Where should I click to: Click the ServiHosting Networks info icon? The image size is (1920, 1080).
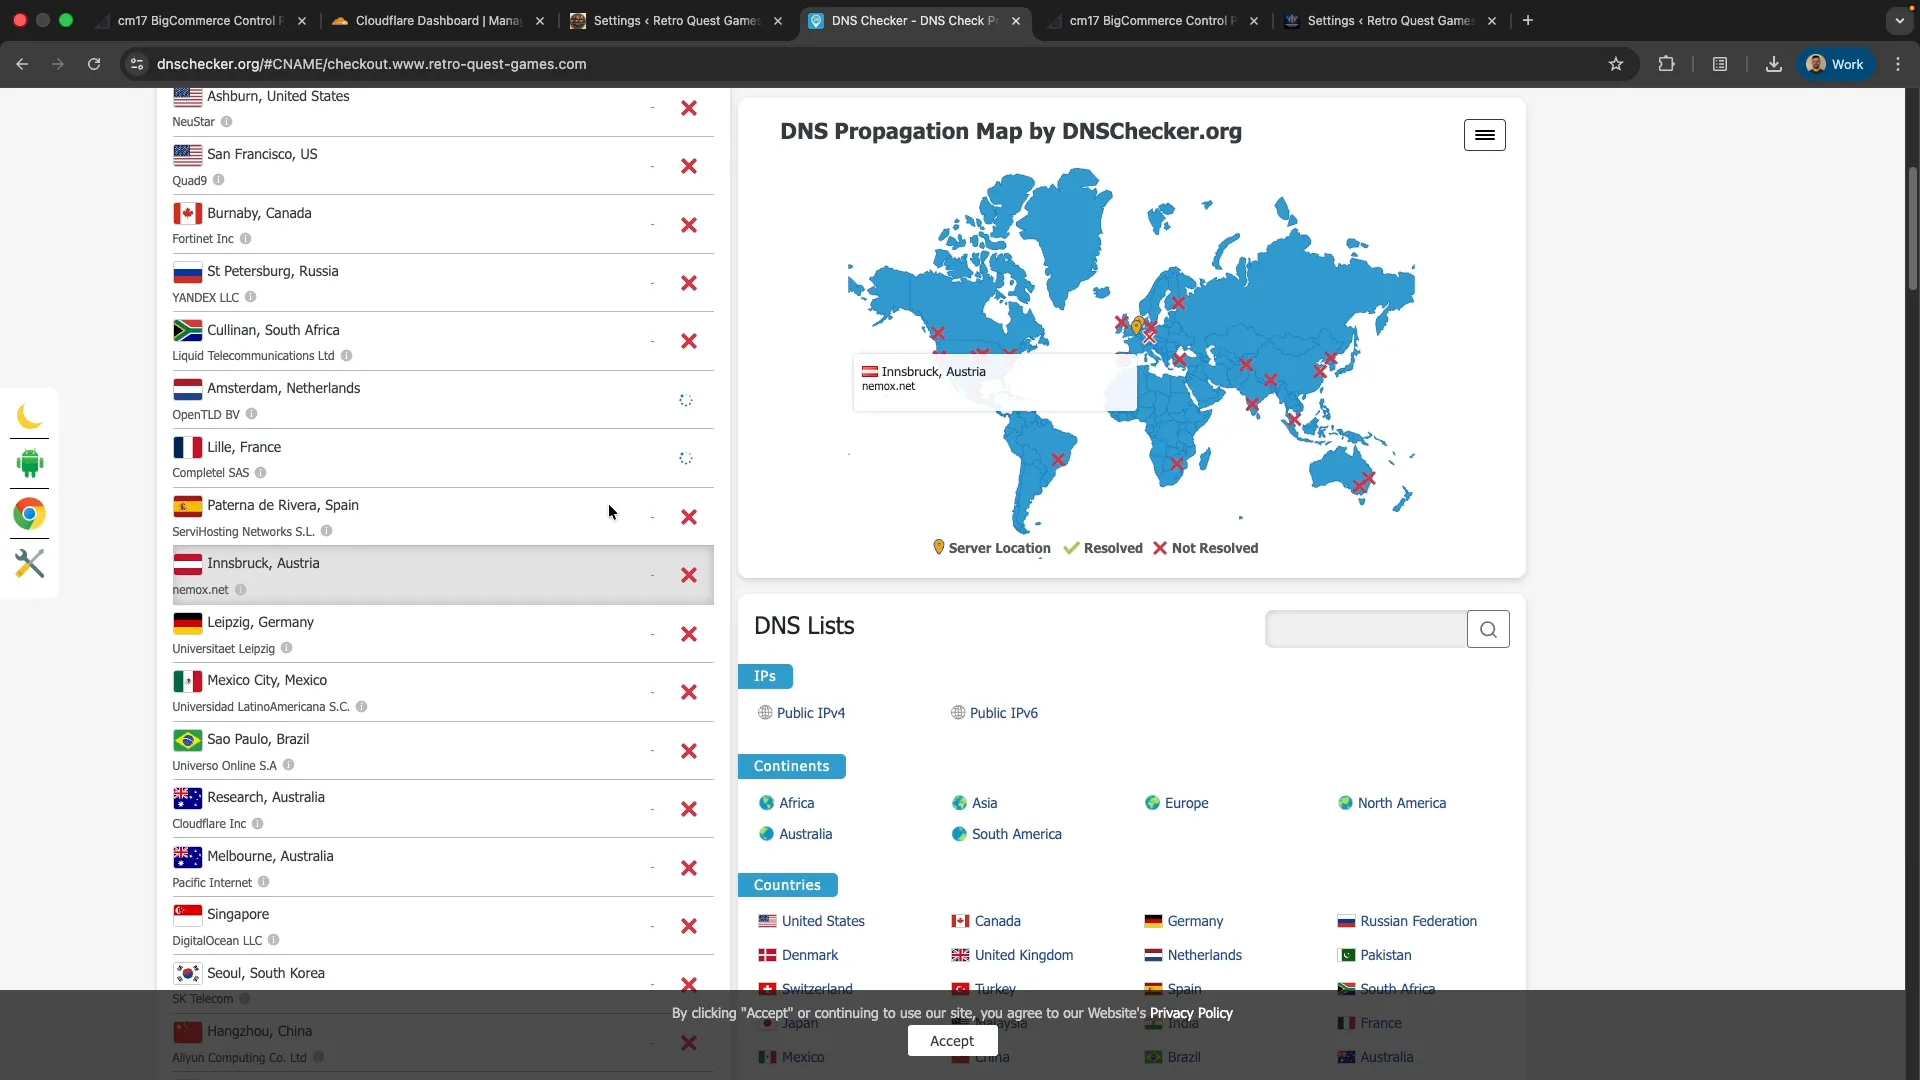click(326, 531)
